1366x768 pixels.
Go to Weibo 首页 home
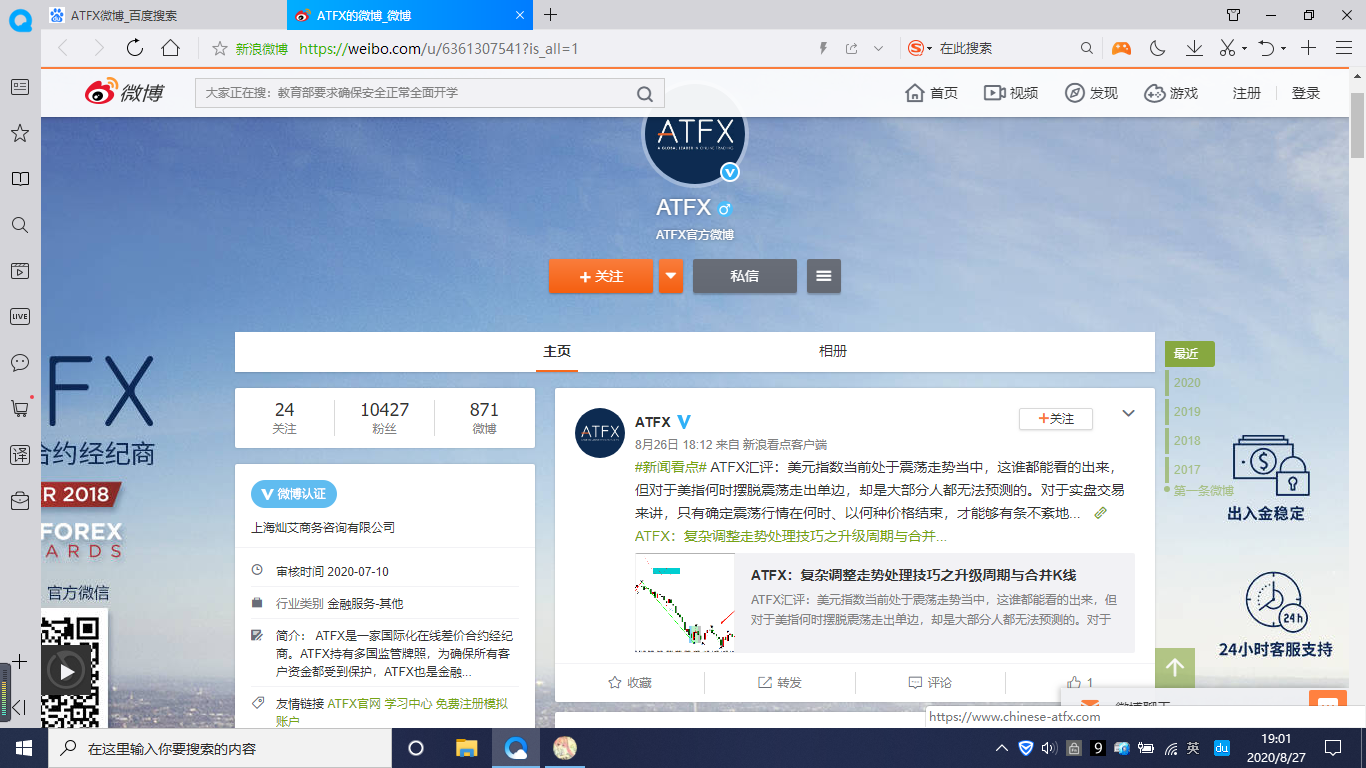coord(931,93)
